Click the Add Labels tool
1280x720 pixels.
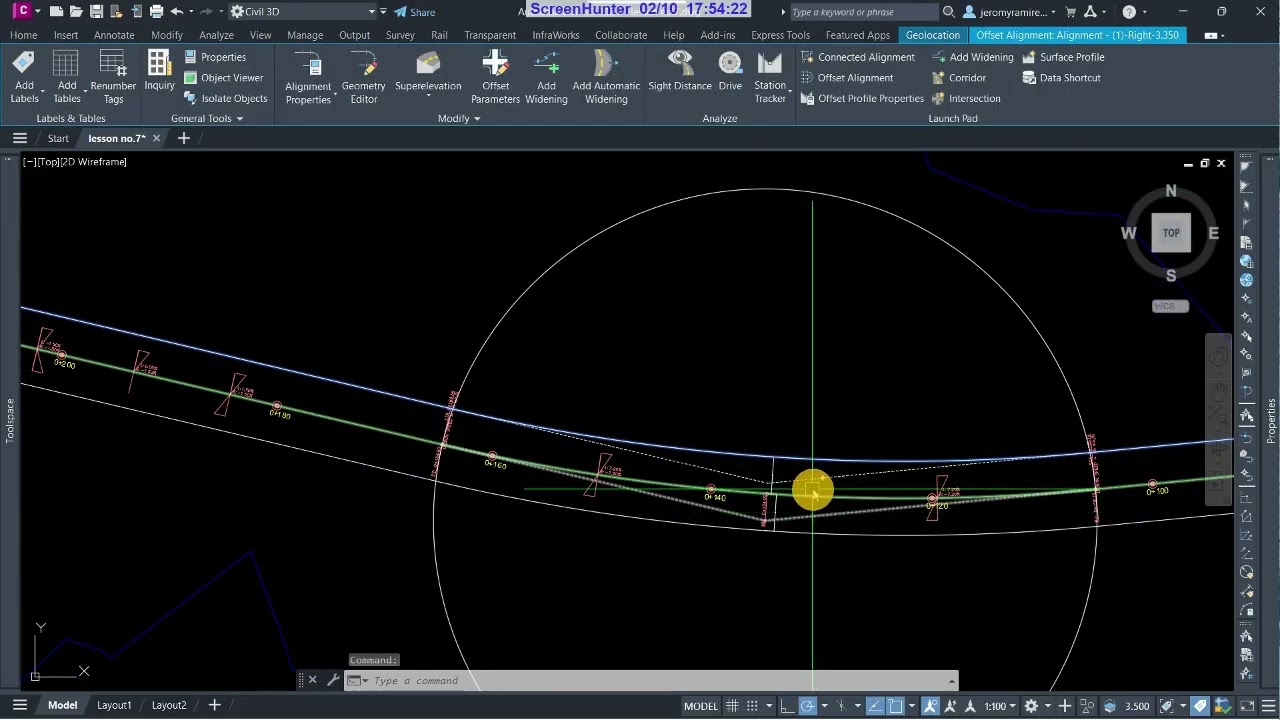(24, 77)
